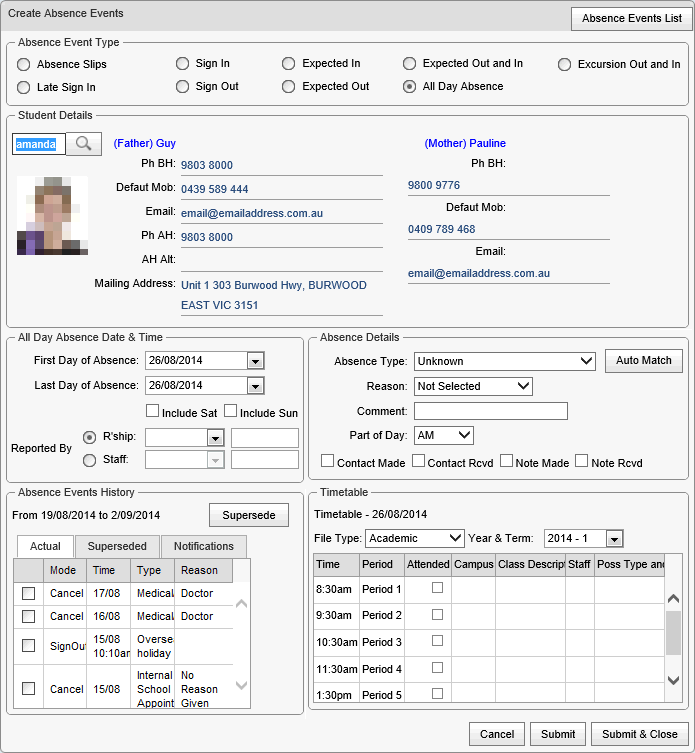Screen dimensions: 695x753
Task: Choose the Sign Out event type
Action: click(x=183, y=86)
